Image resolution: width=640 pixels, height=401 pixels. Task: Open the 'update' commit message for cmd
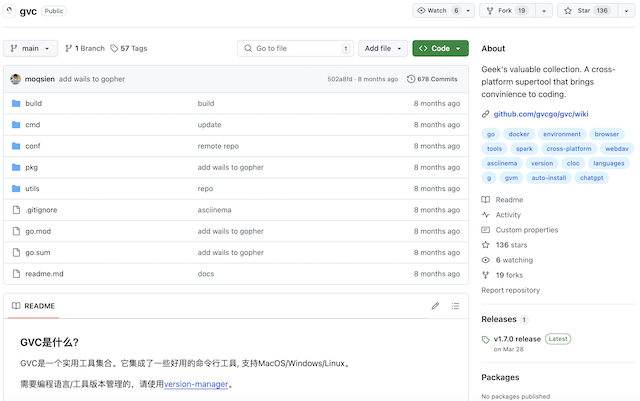click(x=209, y=125)
